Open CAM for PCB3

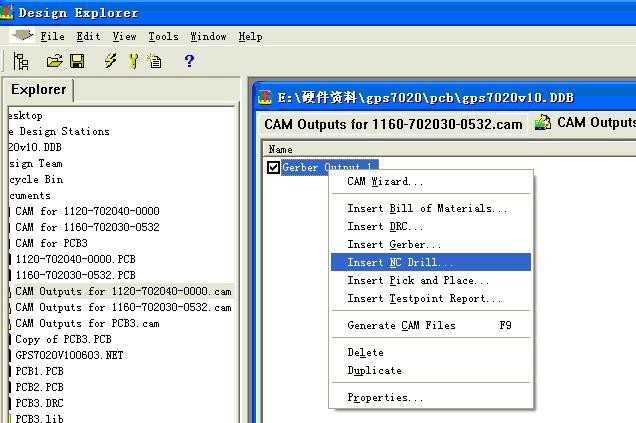52,243
